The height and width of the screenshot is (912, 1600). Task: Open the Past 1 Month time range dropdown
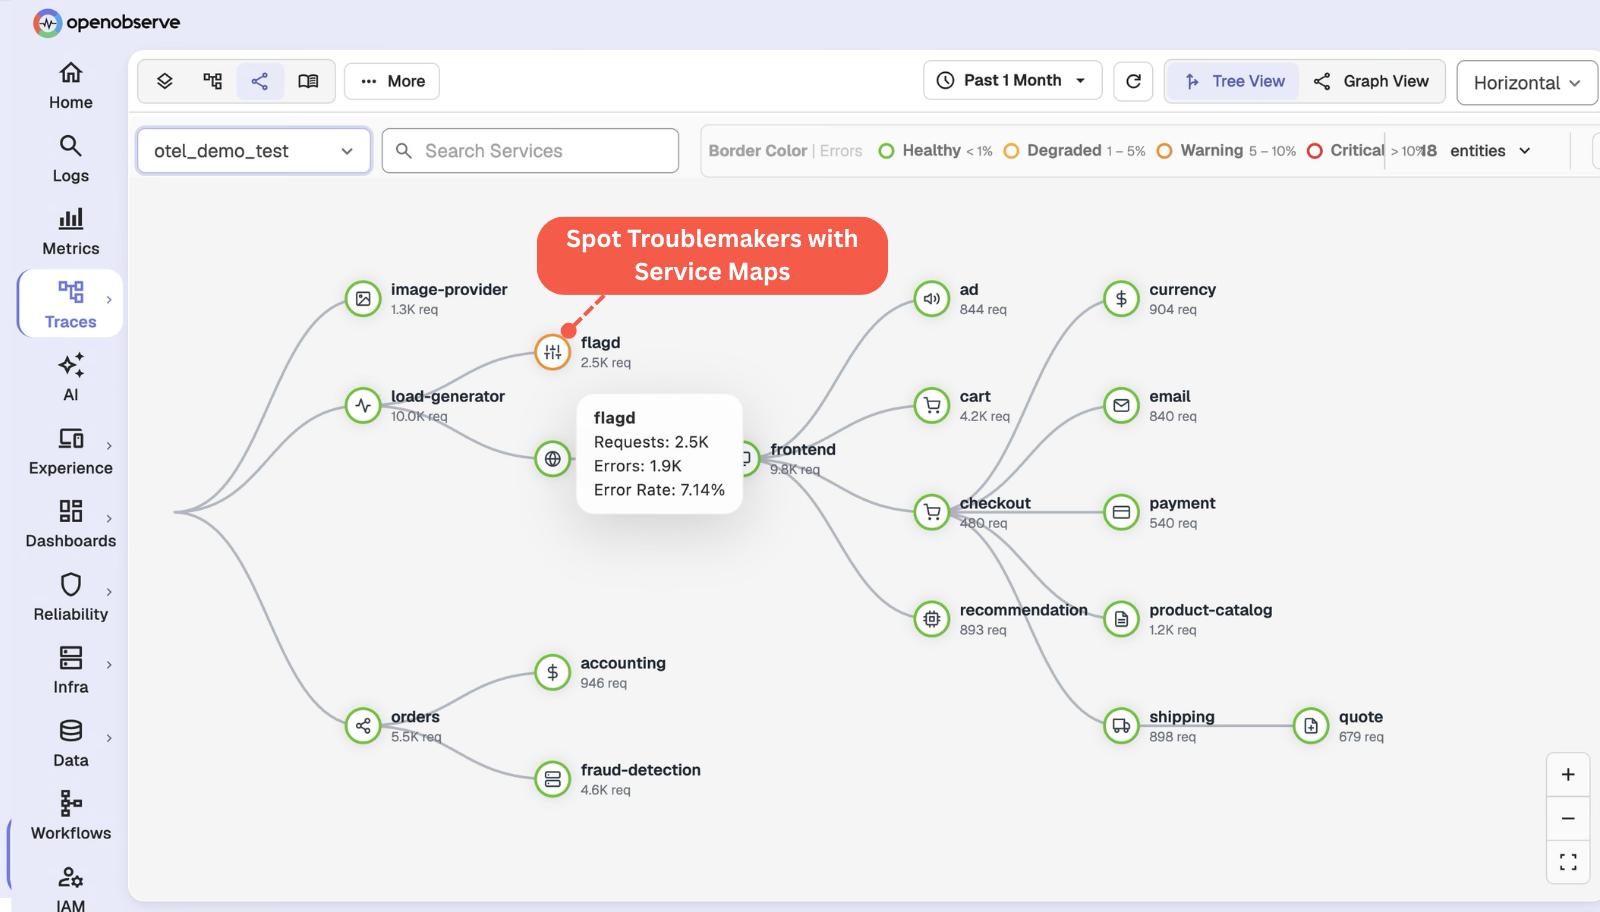click(x=1012, y=80)
